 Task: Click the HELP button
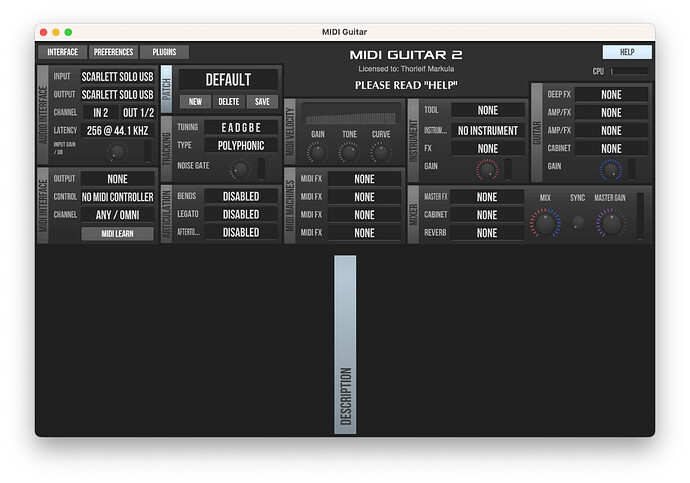pos(627,52)
